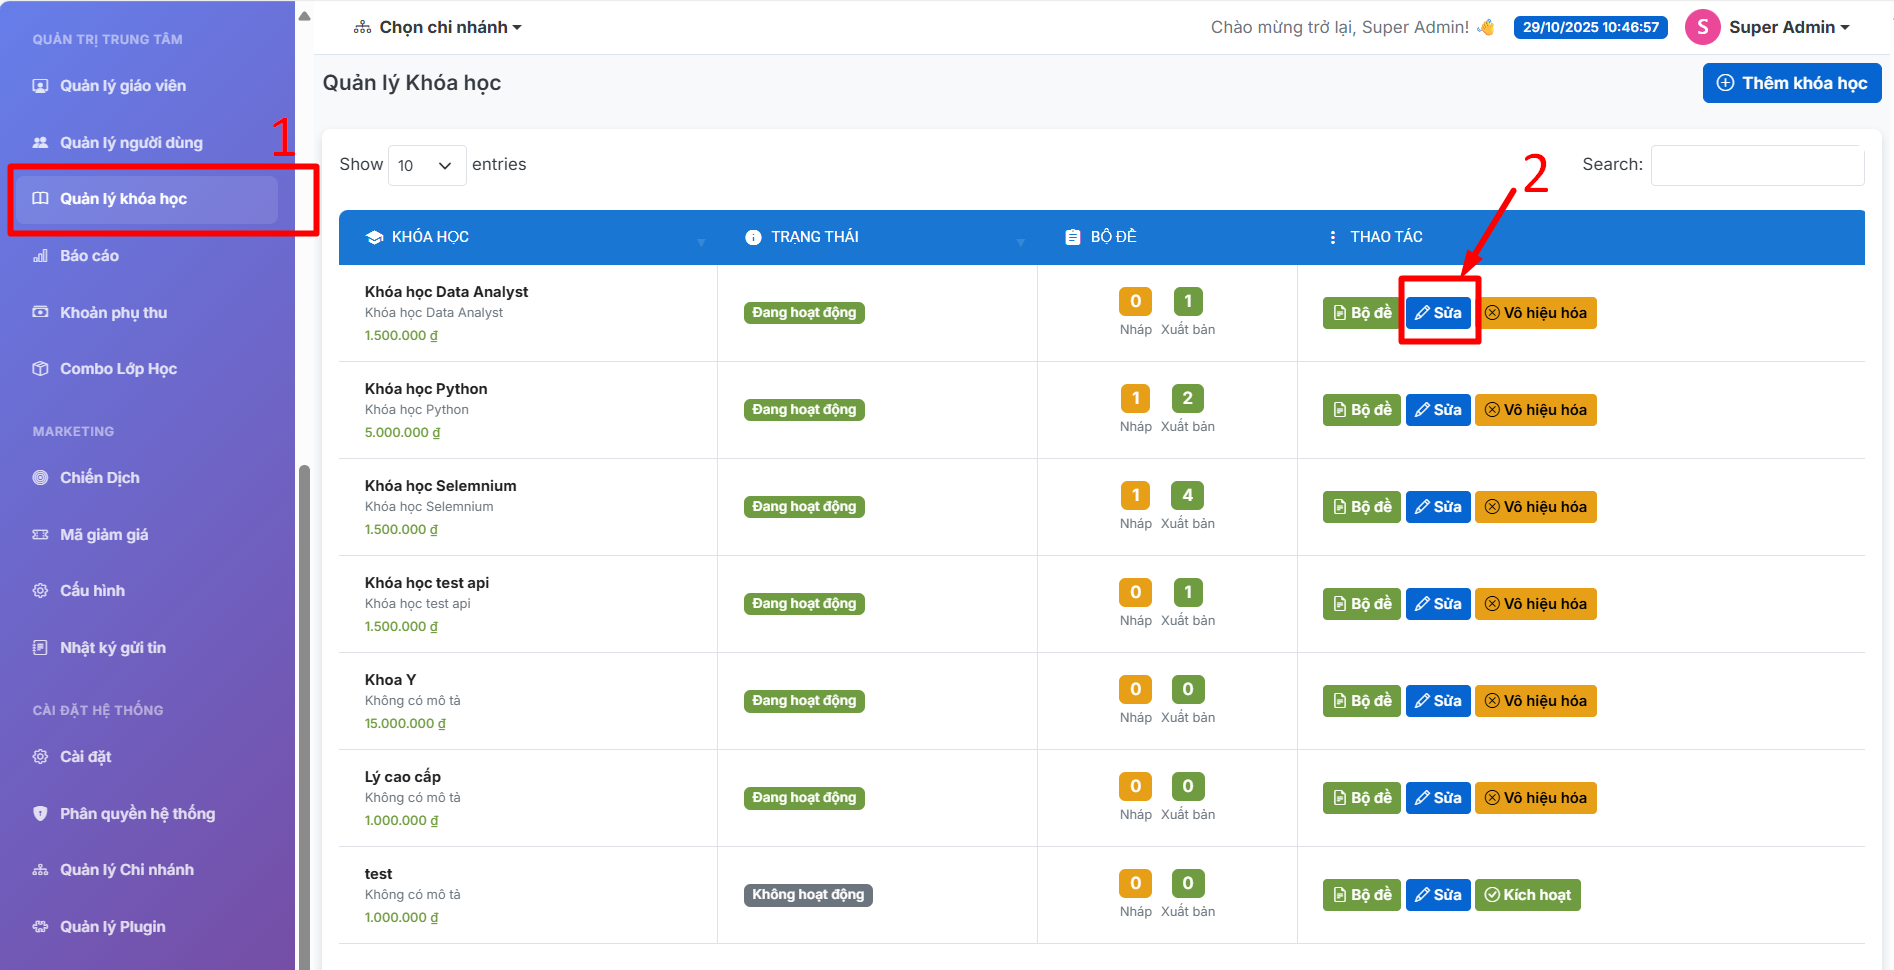Click the info icon beside TRẠNG THÁI
Image resolution: width=1894 pixels, height=970 pixels.
753,237
